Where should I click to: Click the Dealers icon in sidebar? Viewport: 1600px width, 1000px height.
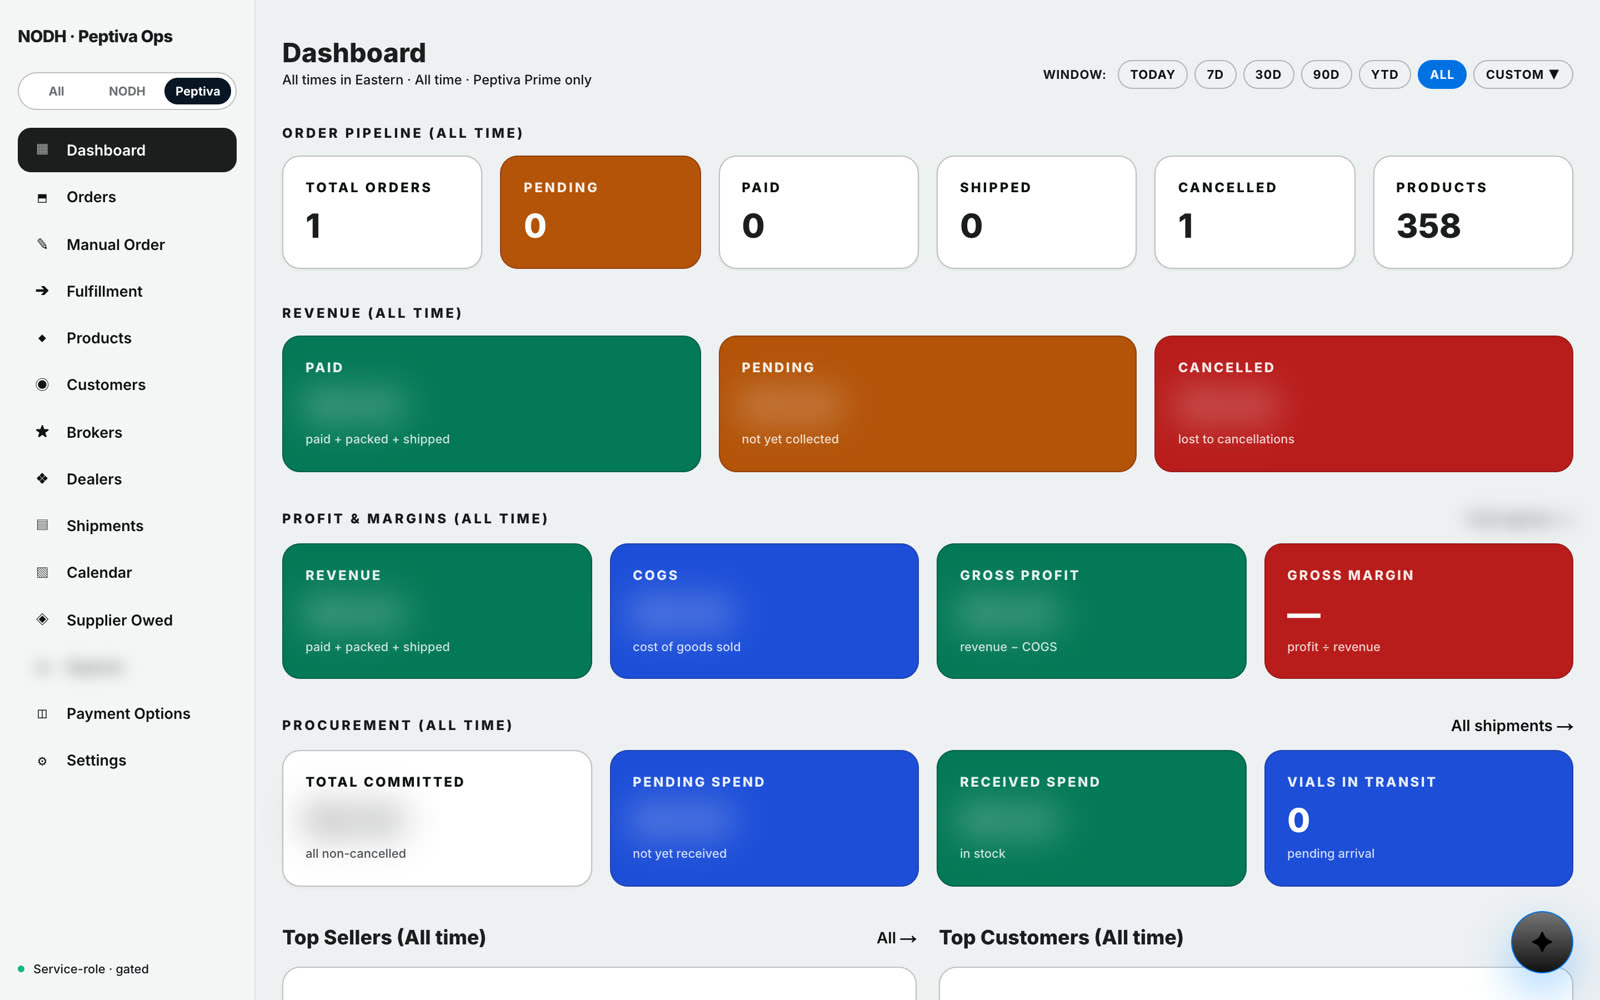pyautogui.click(x=42, y=479)
